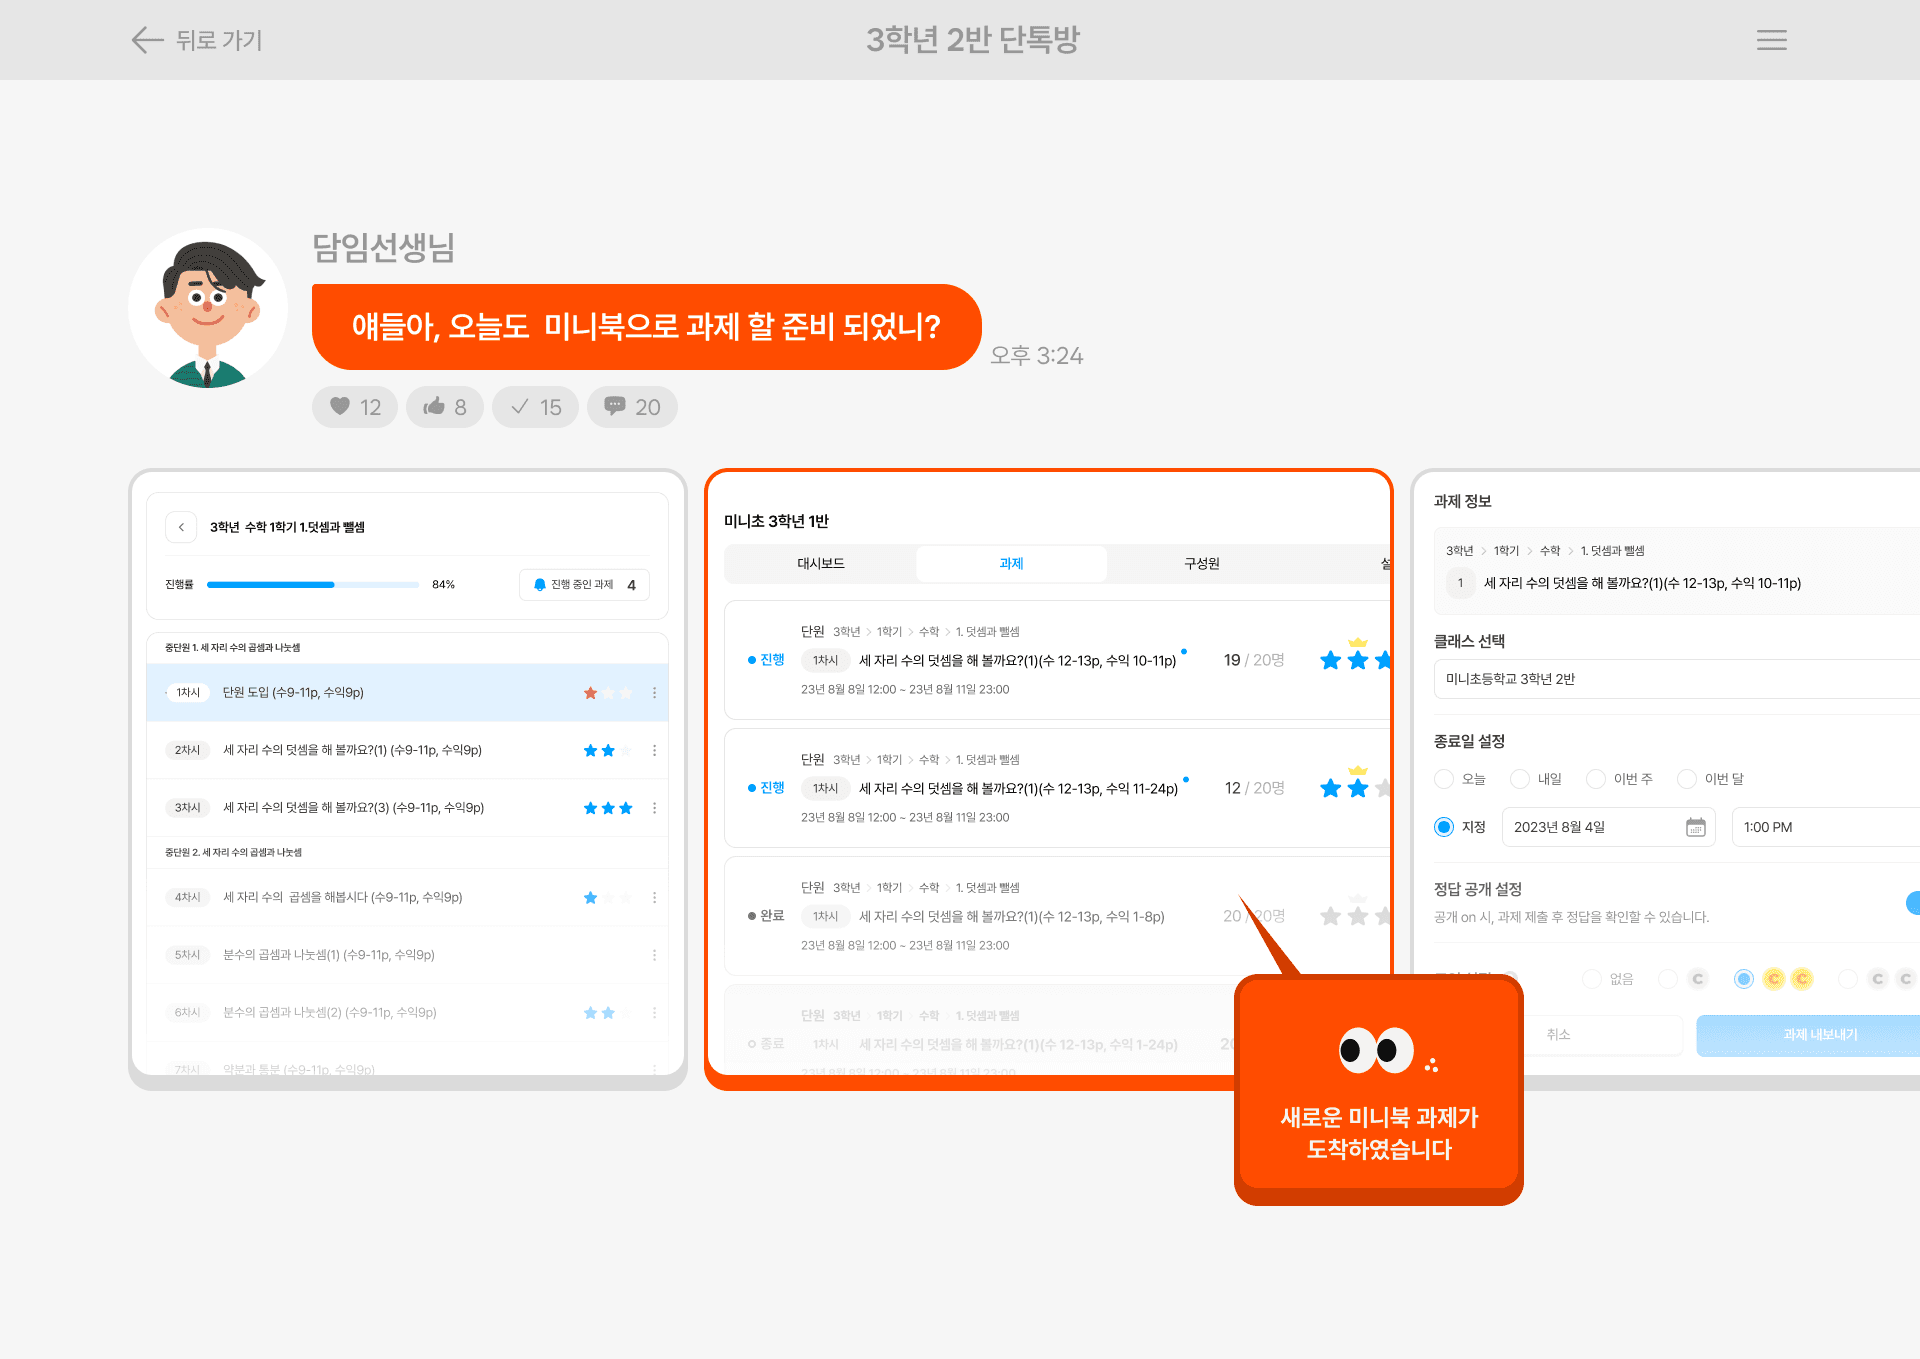Click the bell 진행 중인 과제 button
This screenshot has width=1920, height=1359.
[x=585, y=585]
